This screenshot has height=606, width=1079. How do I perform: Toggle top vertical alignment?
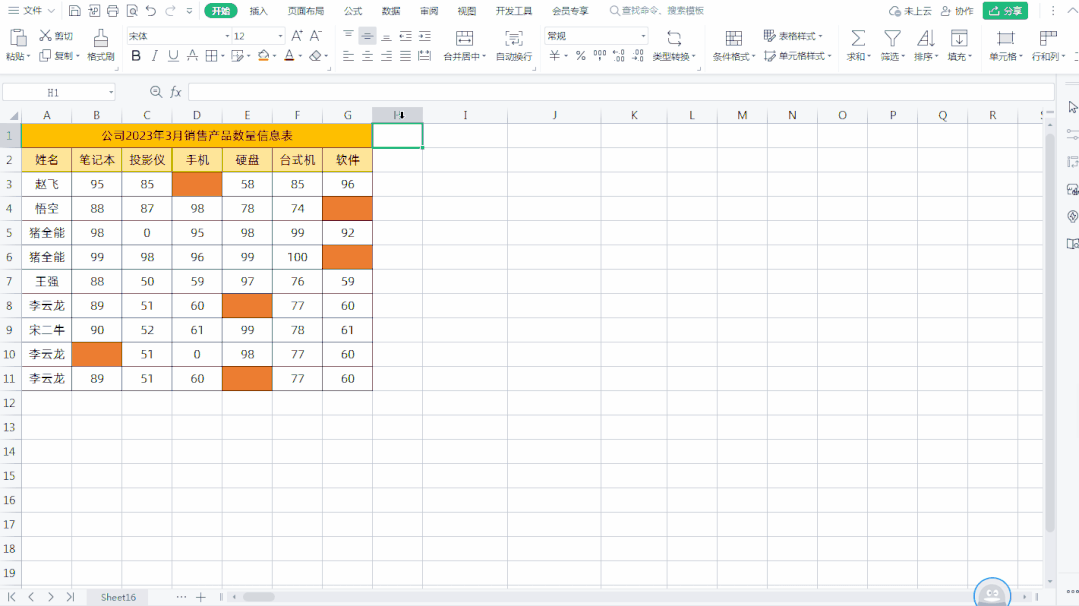(x=348, y=36)
